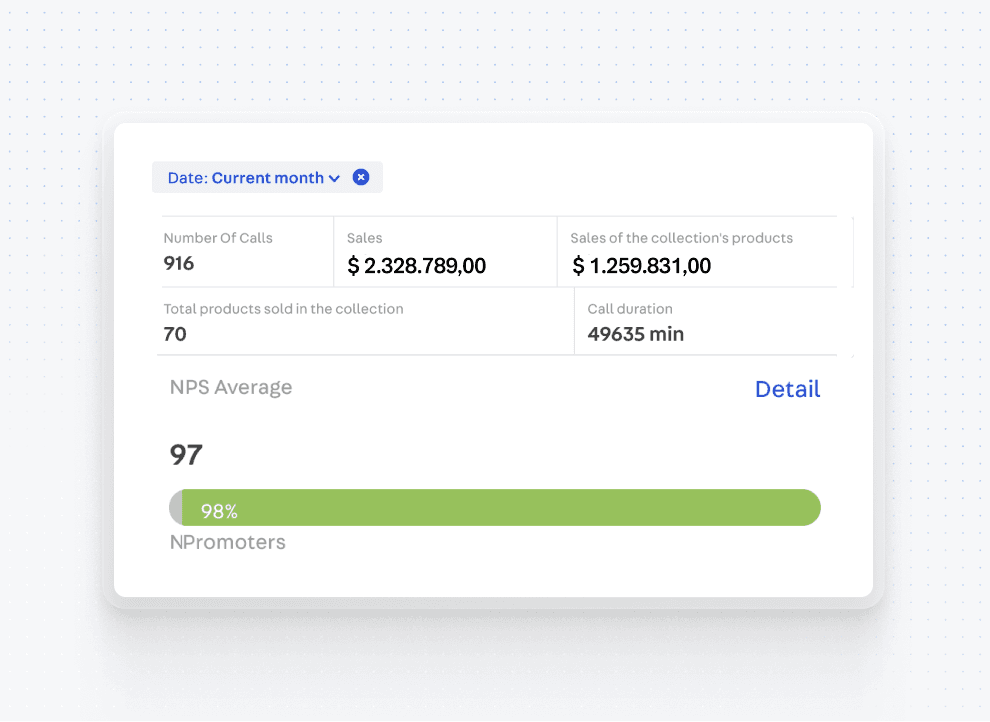The height and width of the screenshot is (722, 990).
Task: Select the $ 2.328.789,00 sales amount
Action: (417, 266)
